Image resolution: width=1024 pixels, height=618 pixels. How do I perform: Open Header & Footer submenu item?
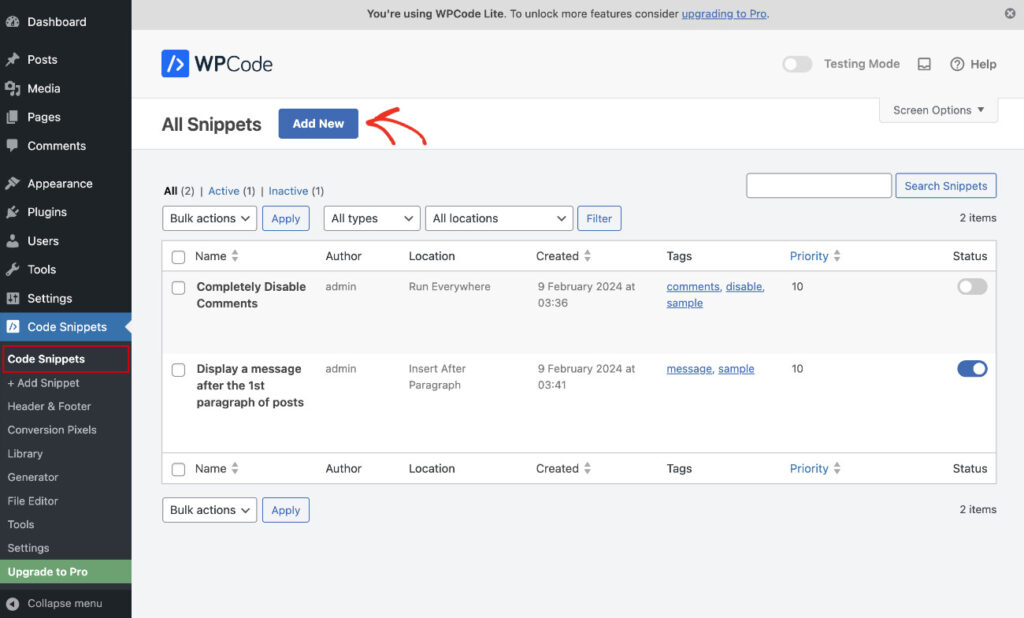[x=49, y=406]
